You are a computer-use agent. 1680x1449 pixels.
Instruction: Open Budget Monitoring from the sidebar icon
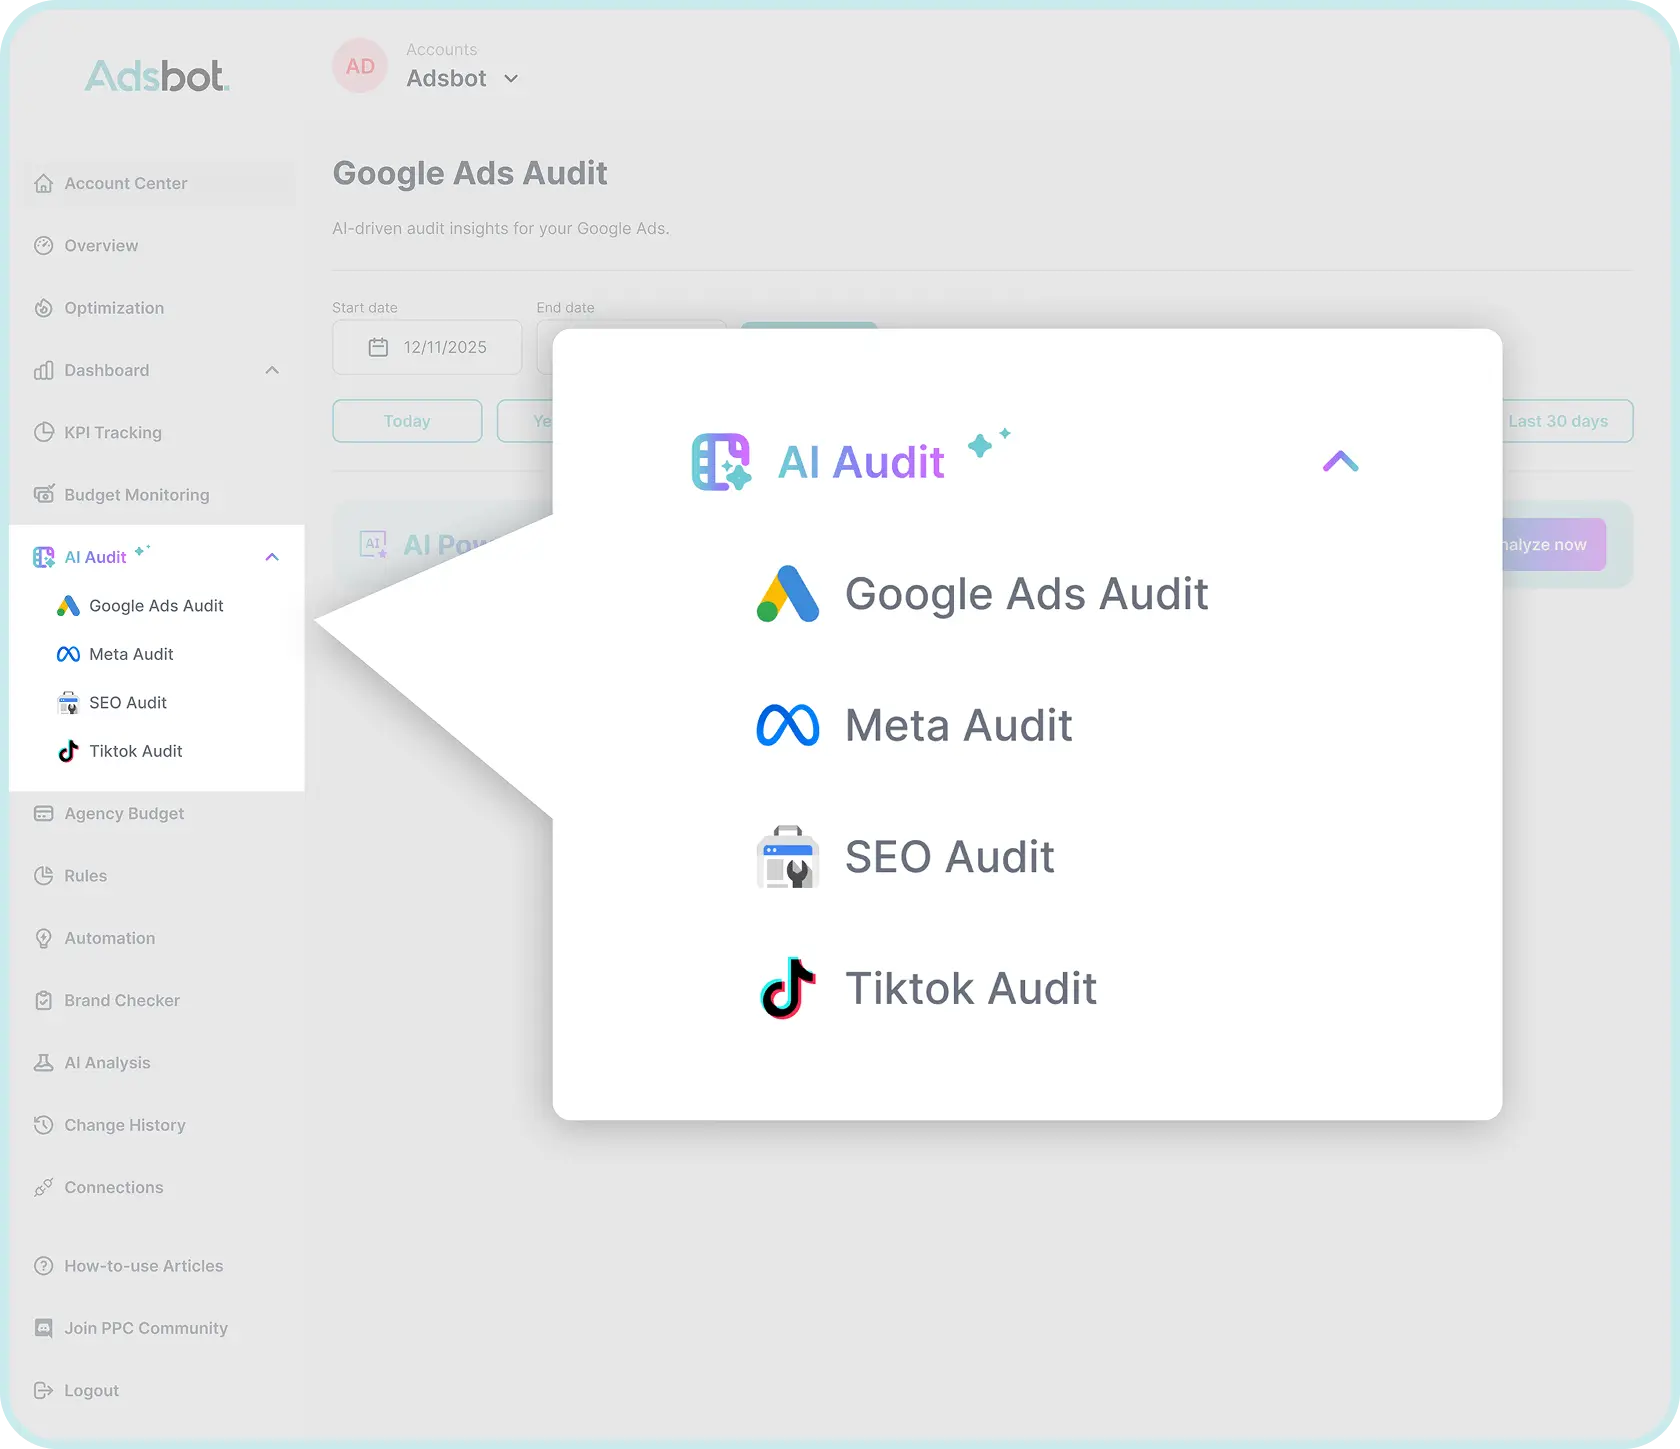point(44,494)
